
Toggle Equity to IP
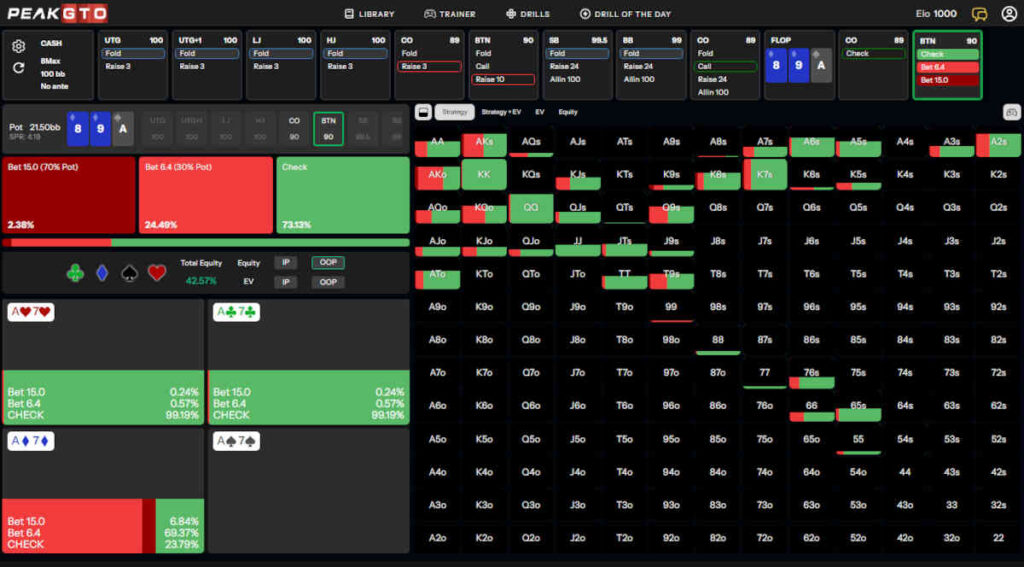tap(286, 263)
